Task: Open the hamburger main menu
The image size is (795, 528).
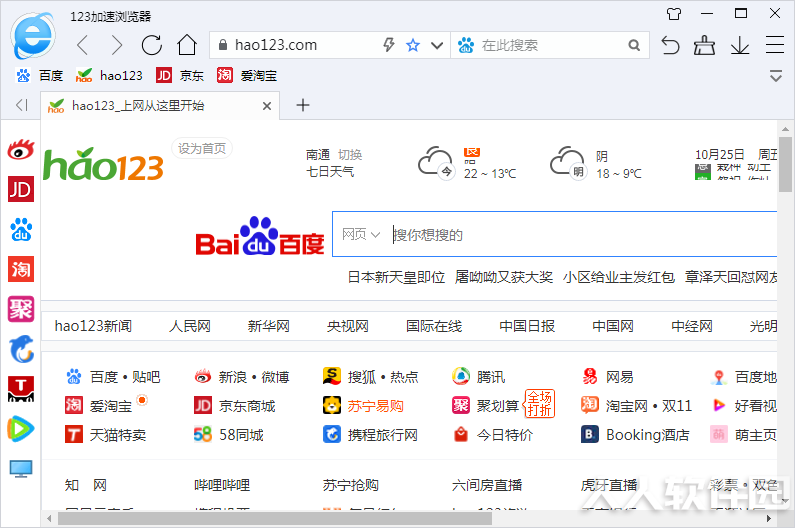Action: tap(775, 45)
